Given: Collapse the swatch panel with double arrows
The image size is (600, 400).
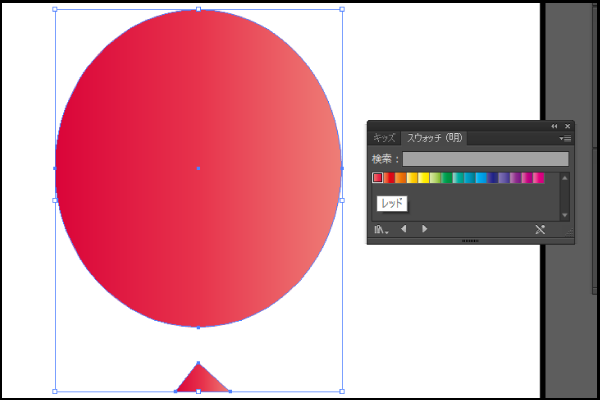Looking at the screenshot, I should click(x=554, y=126).
